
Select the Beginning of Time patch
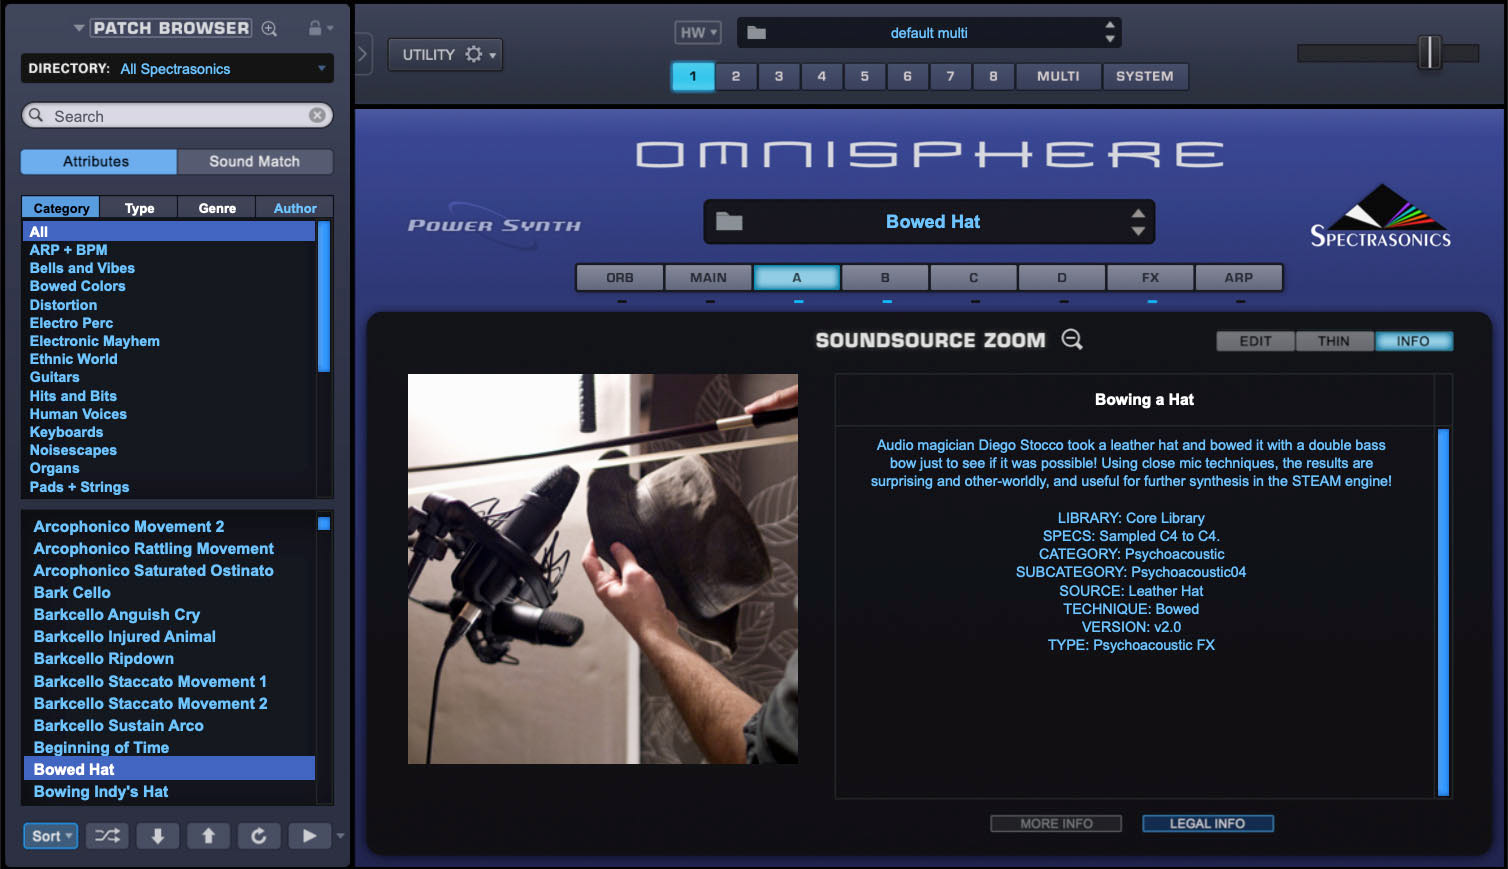[101, 747]
